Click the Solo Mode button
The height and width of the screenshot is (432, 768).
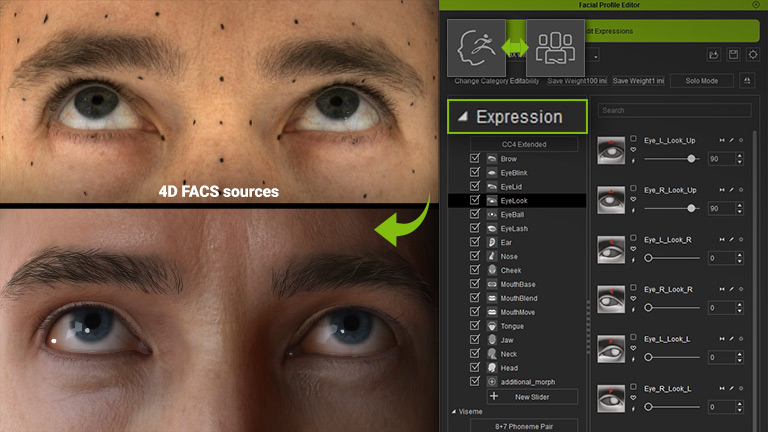(x=698, y=80)
